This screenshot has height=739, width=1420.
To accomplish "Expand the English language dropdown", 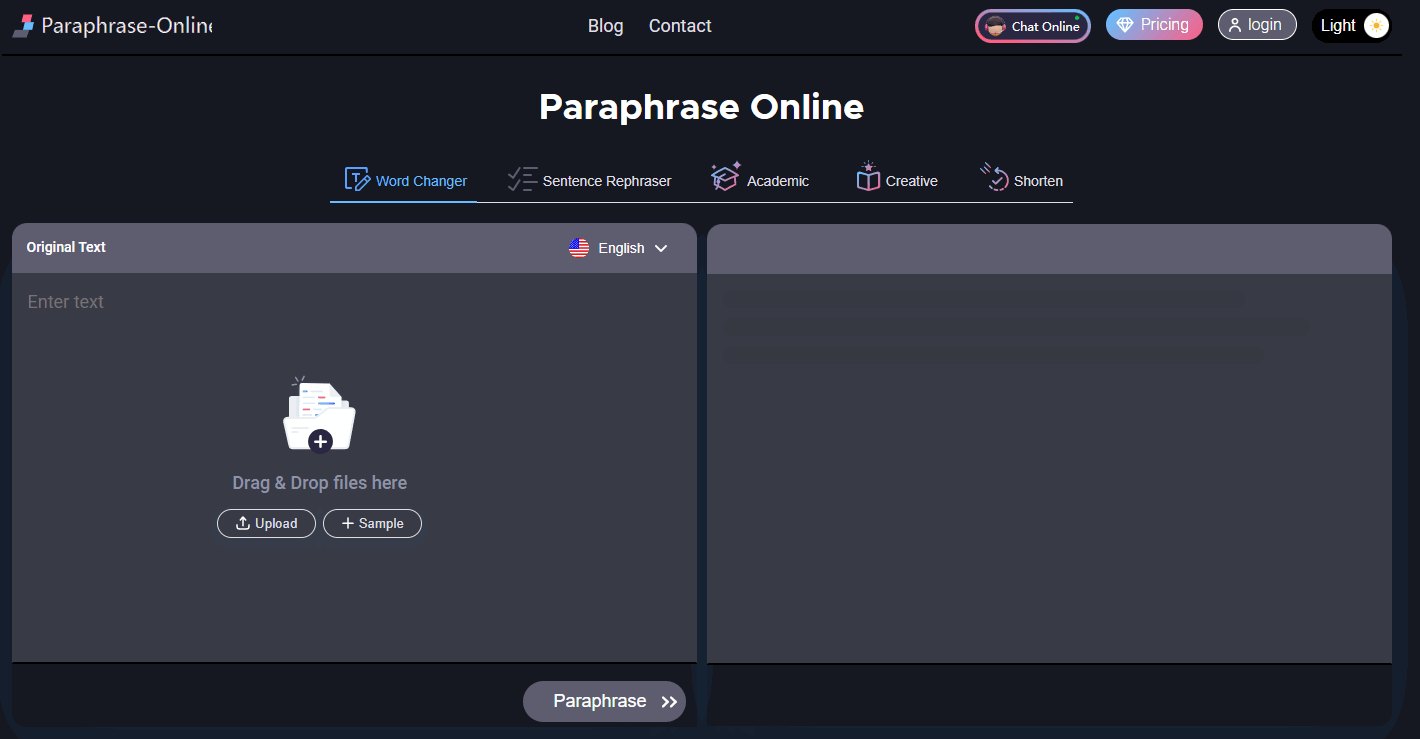I will coord(618,248).
